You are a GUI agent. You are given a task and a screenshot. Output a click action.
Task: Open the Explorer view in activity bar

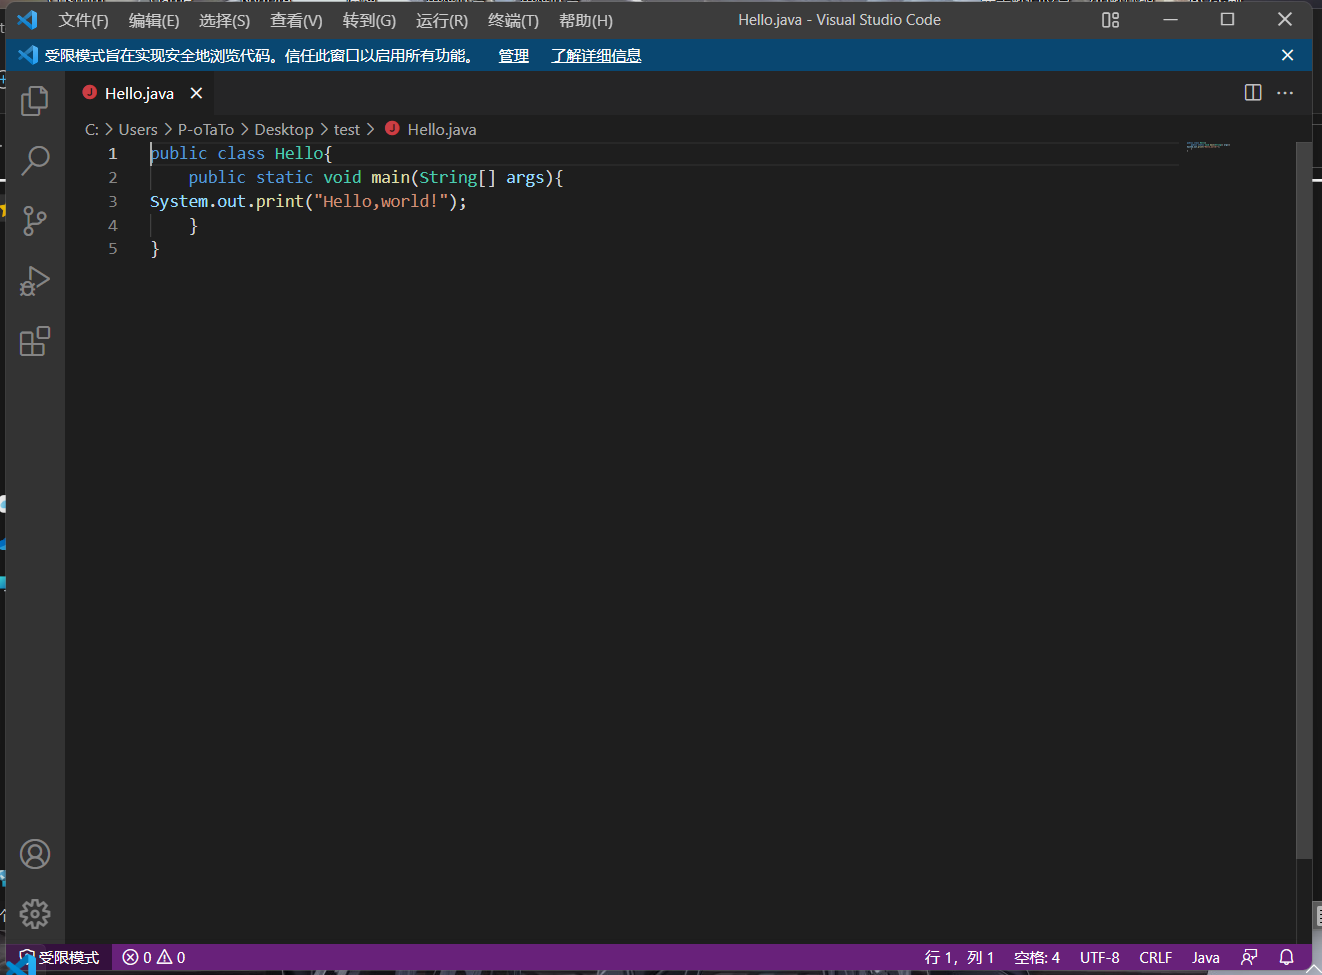coord(35,100)
